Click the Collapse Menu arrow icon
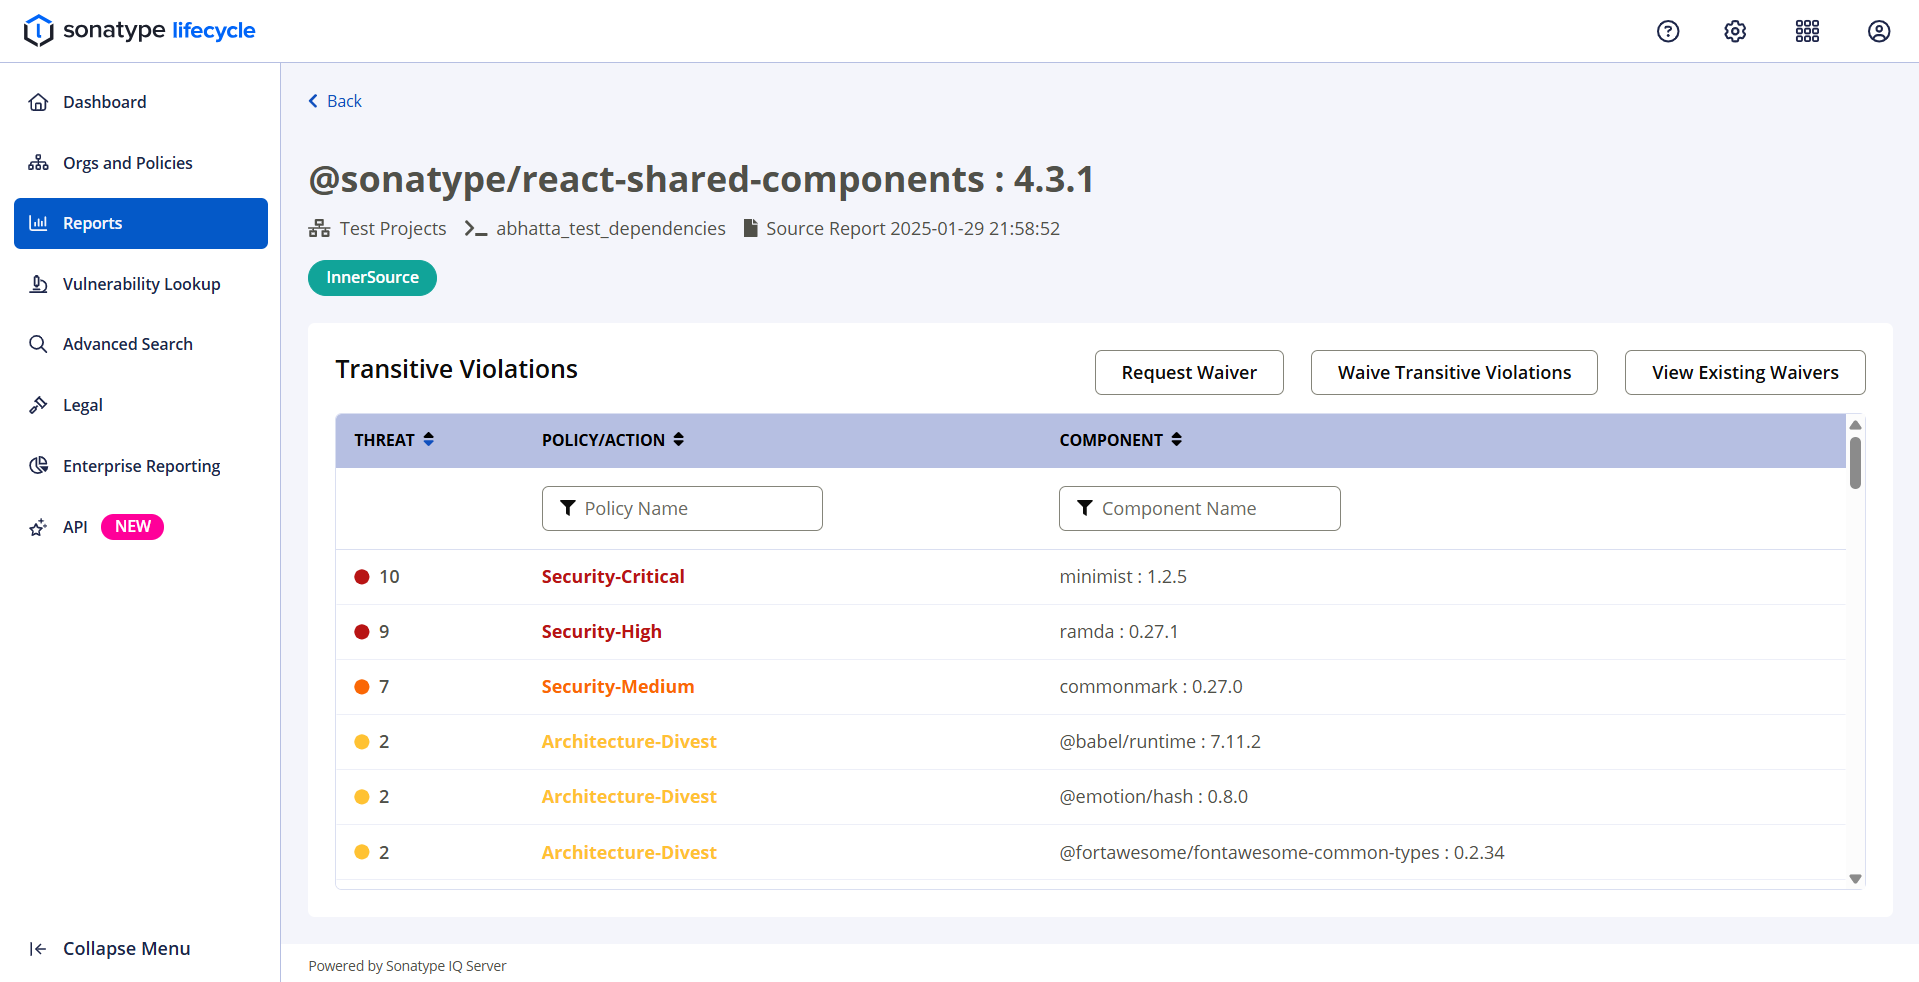1919x982 pixels. pyautogui.click(x=38, y=949)
